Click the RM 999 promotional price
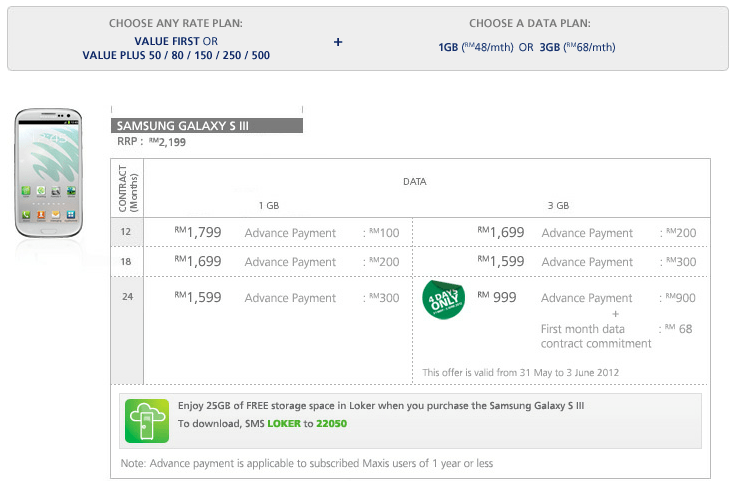This screenshot has width=736, height=491. [x=497, y=297]
